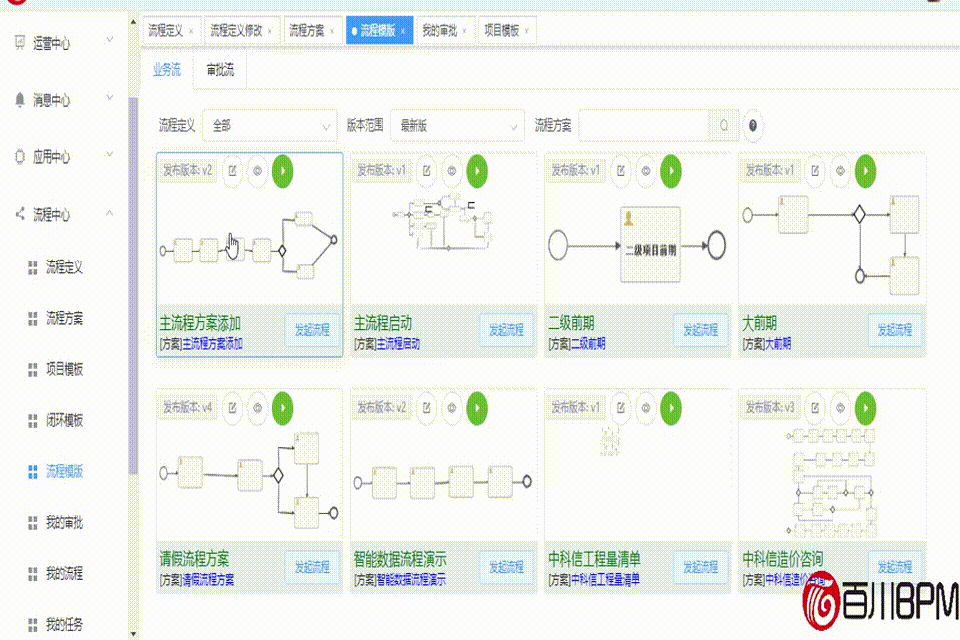Click the search magnifier icon
Screen dimensions: 960x640
tap(723, 126)
